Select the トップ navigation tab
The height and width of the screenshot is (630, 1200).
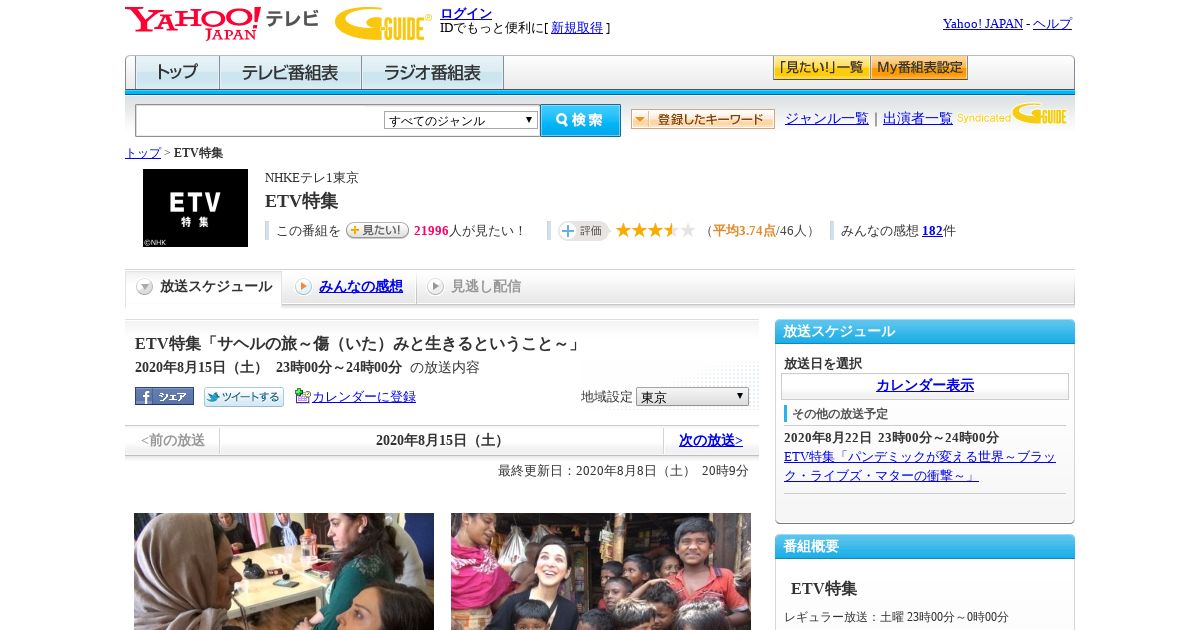click(x=177, y=73)
